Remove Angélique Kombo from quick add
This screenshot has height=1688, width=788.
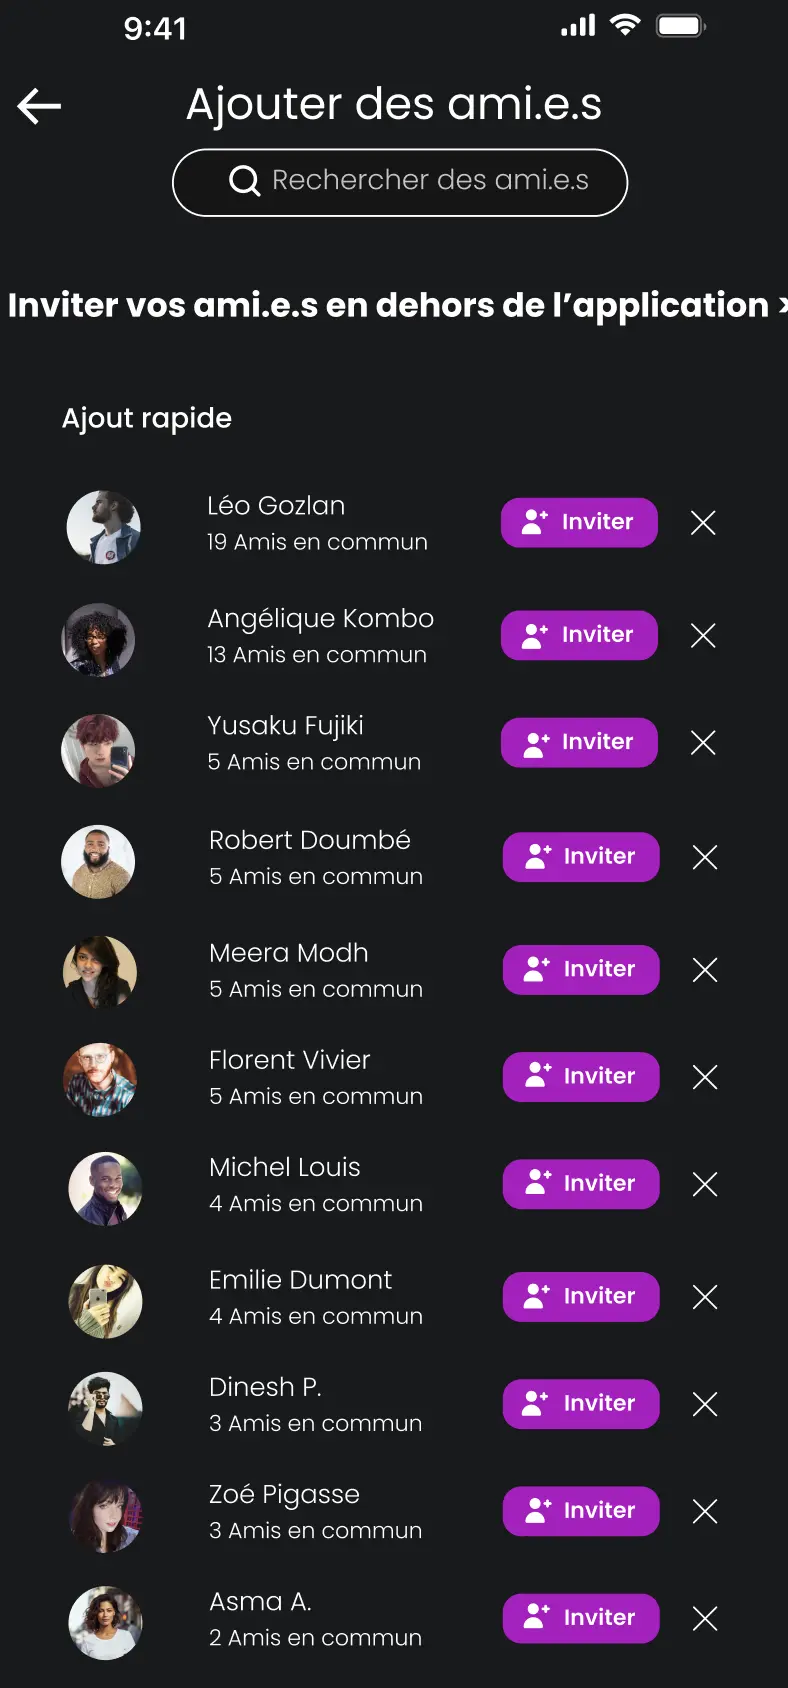pyautogui.click(x=703, y=636)
